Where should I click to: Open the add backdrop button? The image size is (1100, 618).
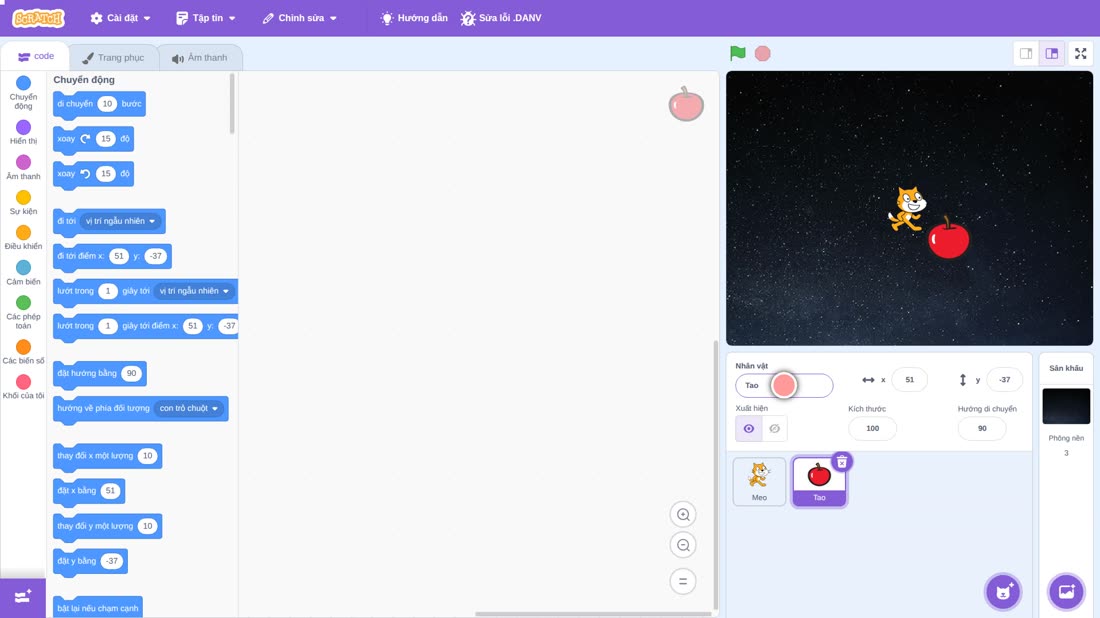1066,591
